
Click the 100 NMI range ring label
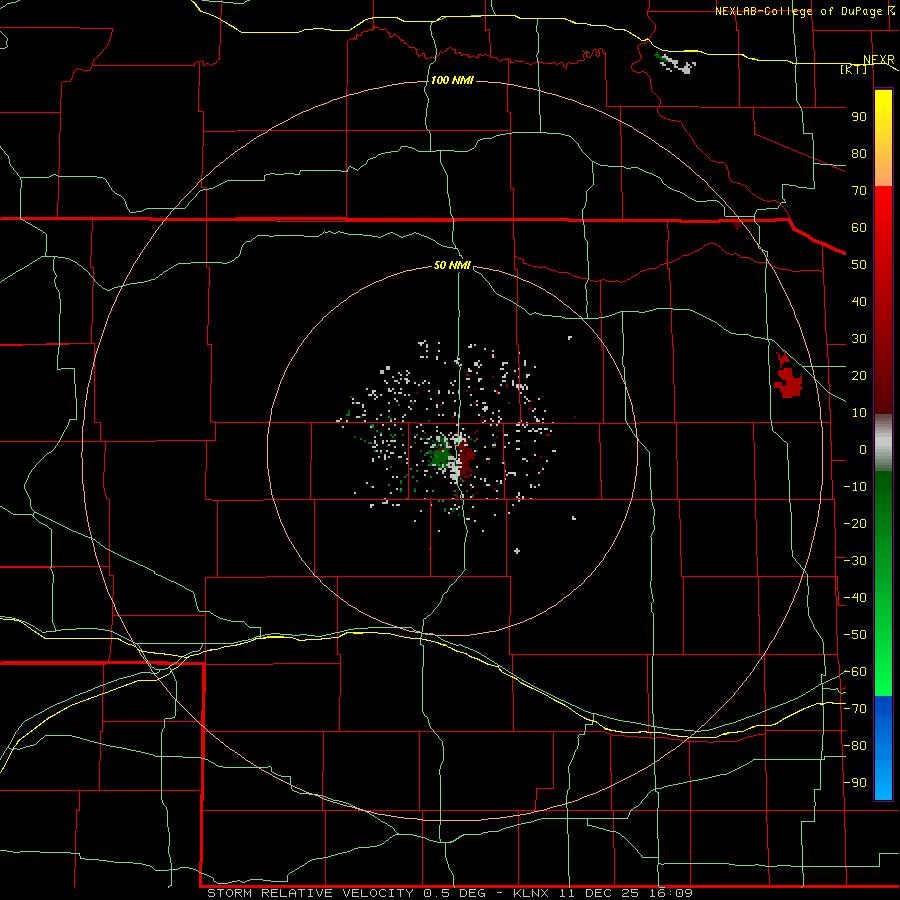(x=452, y=80)
